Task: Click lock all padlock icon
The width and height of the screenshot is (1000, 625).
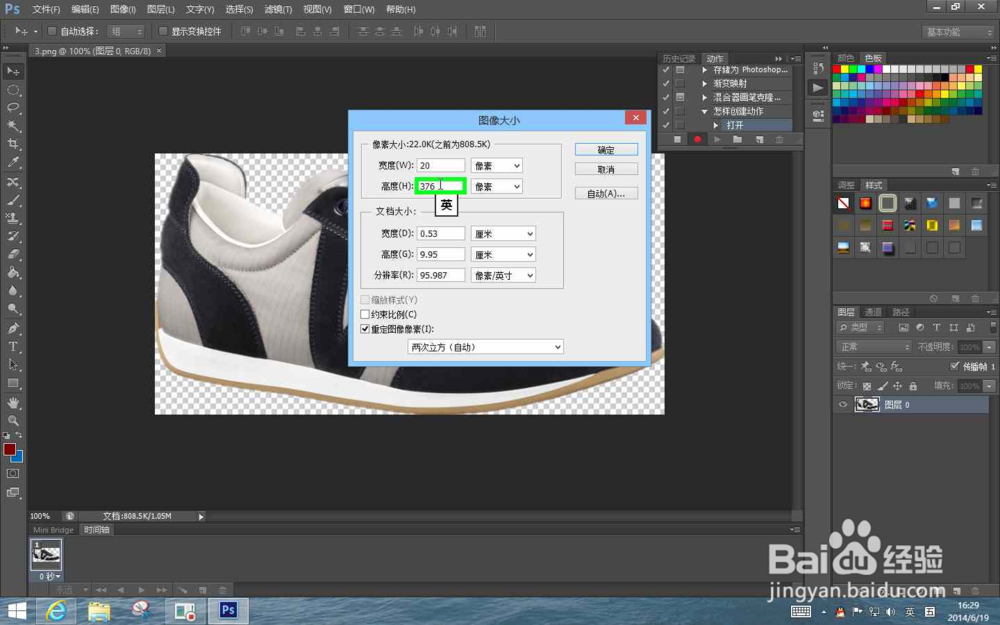Action: (x=913, y=386)
